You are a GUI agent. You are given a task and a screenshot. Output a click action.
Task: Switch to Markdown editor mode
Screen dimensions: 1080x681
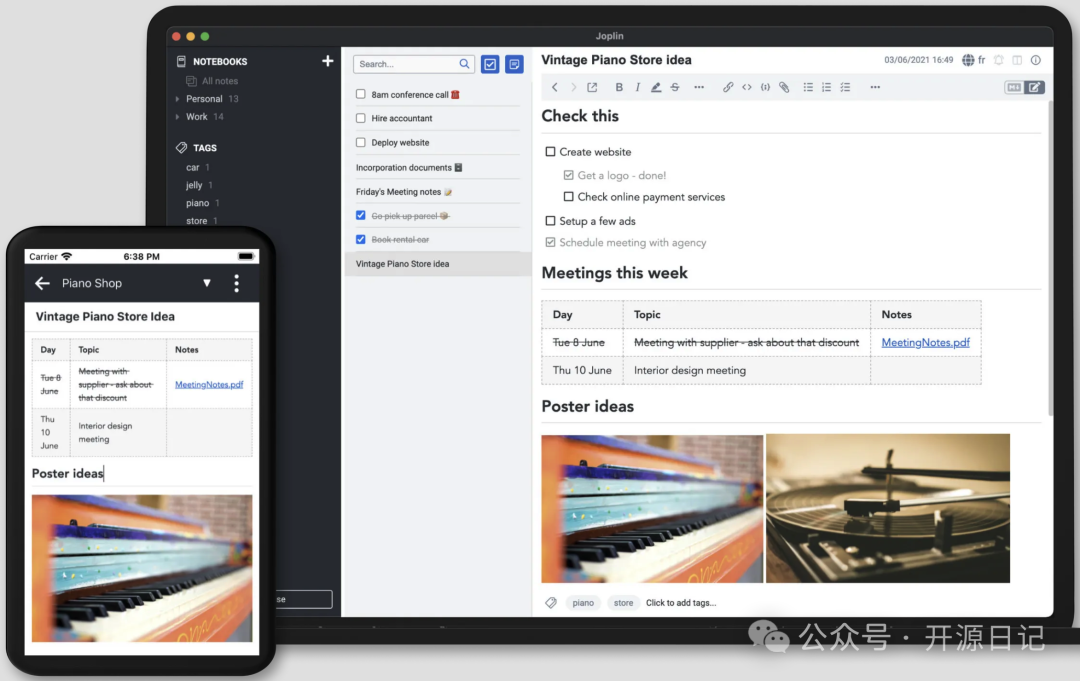tap(1014, 87)
